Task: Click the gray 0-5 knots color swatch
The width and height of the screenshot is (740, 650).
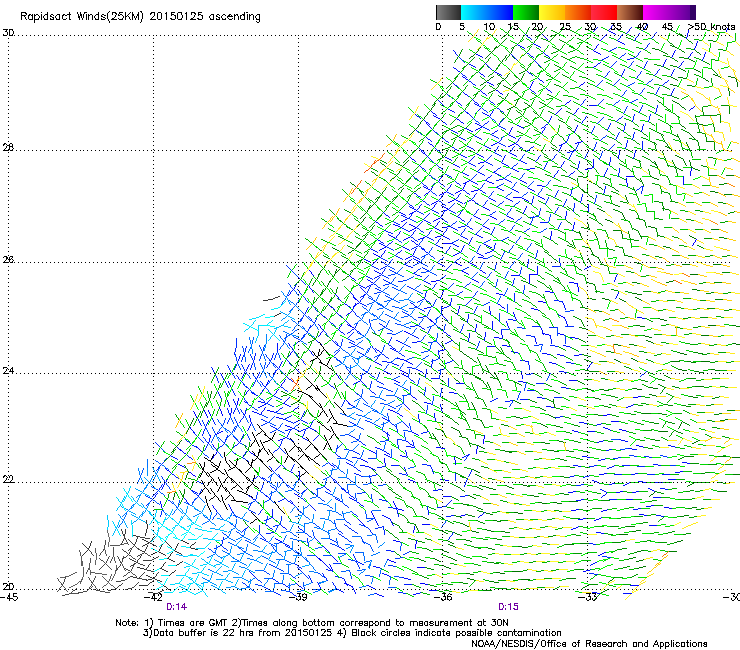Action: pyautogui.click(x=448, y=12)
